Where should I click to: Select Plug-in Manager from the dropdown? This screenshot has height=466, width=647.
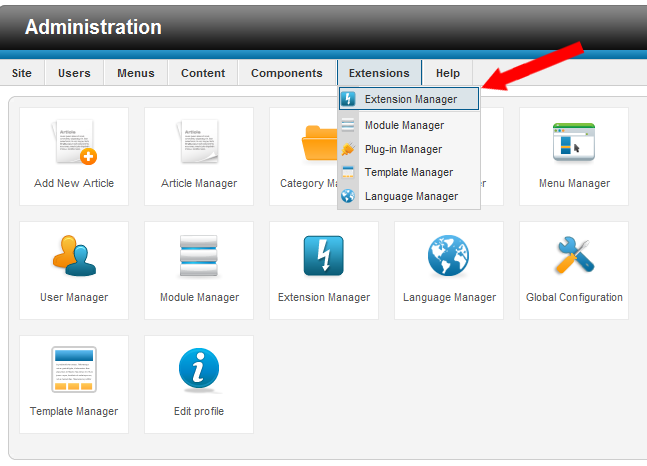tap(403, 149)
